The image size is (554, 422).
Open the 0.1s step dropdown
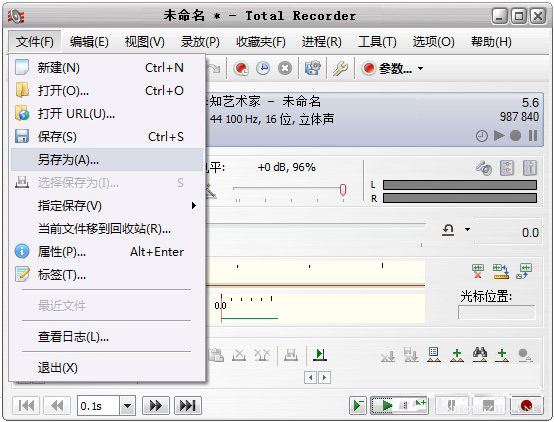pyautogui.click(x=127, y=406)
